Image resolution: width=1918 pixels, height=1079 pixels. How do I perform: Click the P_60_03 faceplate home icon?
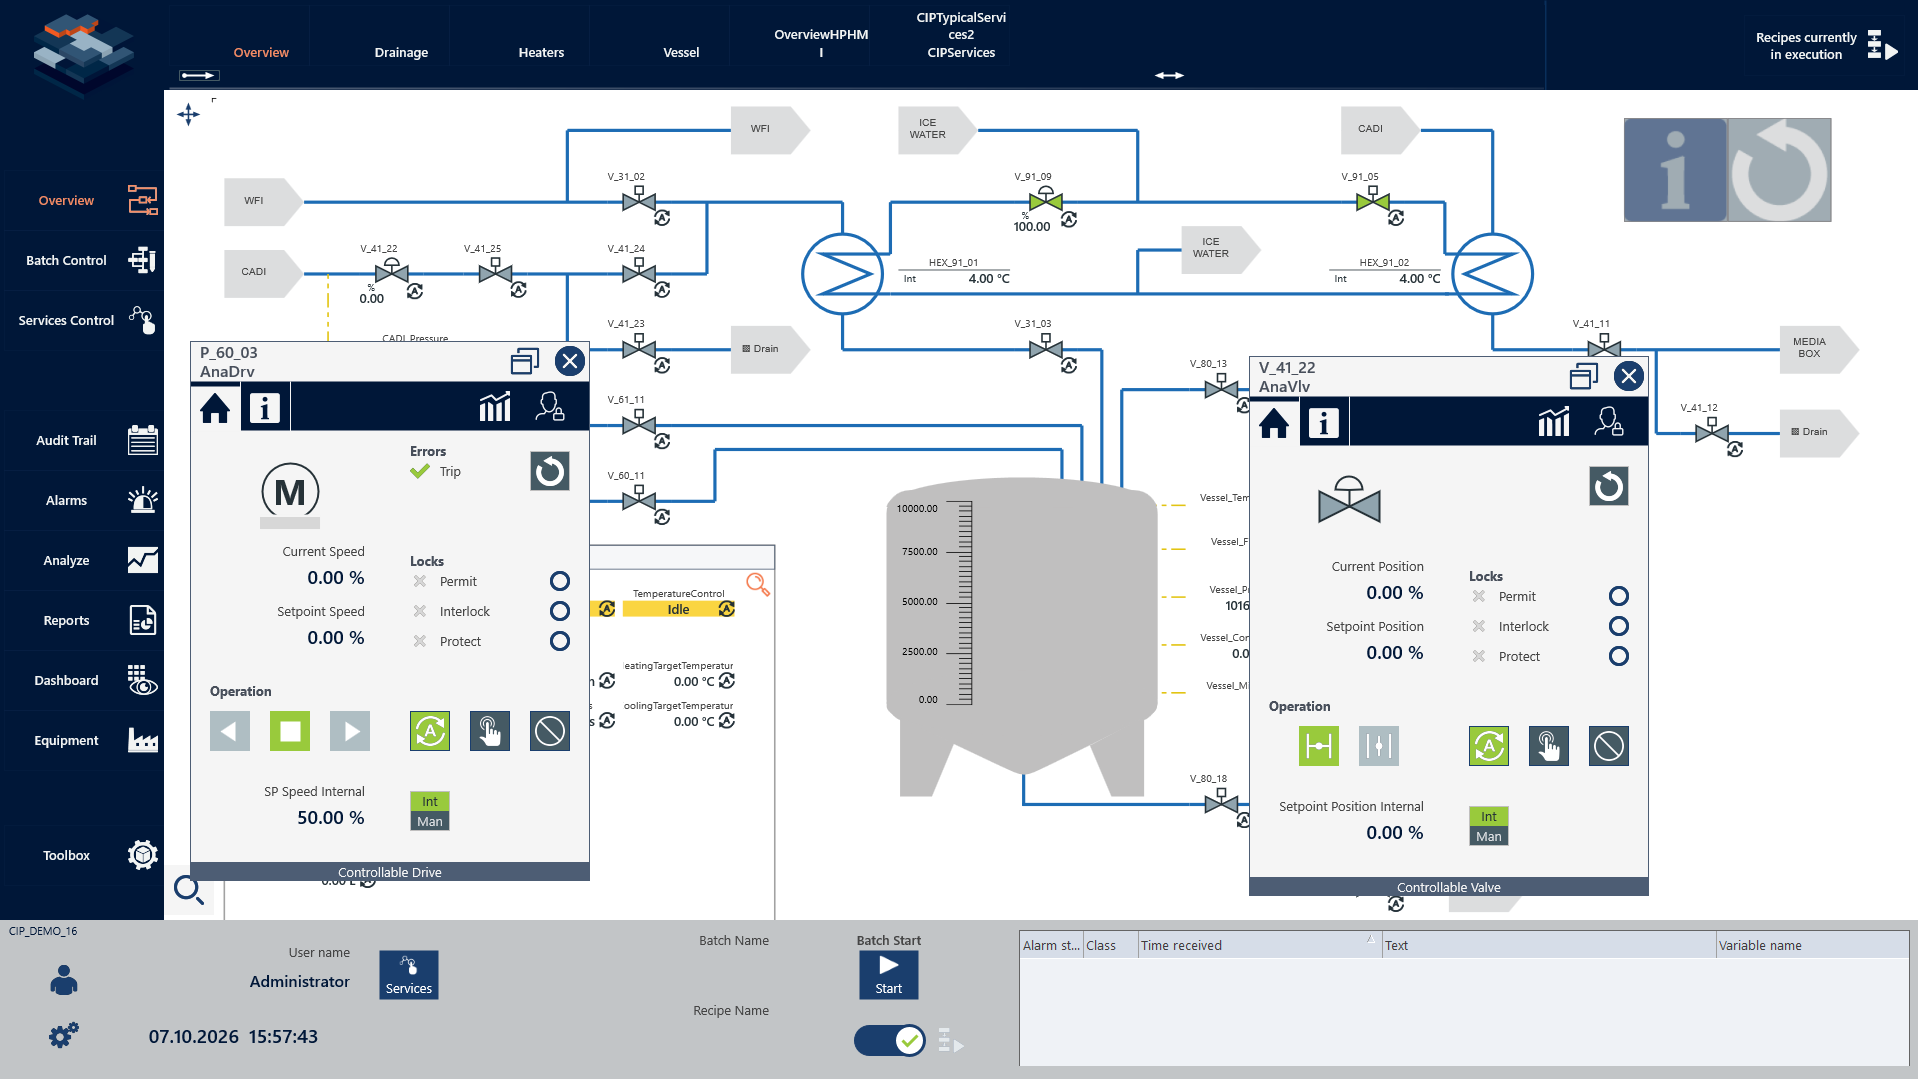tap(215, 407)
